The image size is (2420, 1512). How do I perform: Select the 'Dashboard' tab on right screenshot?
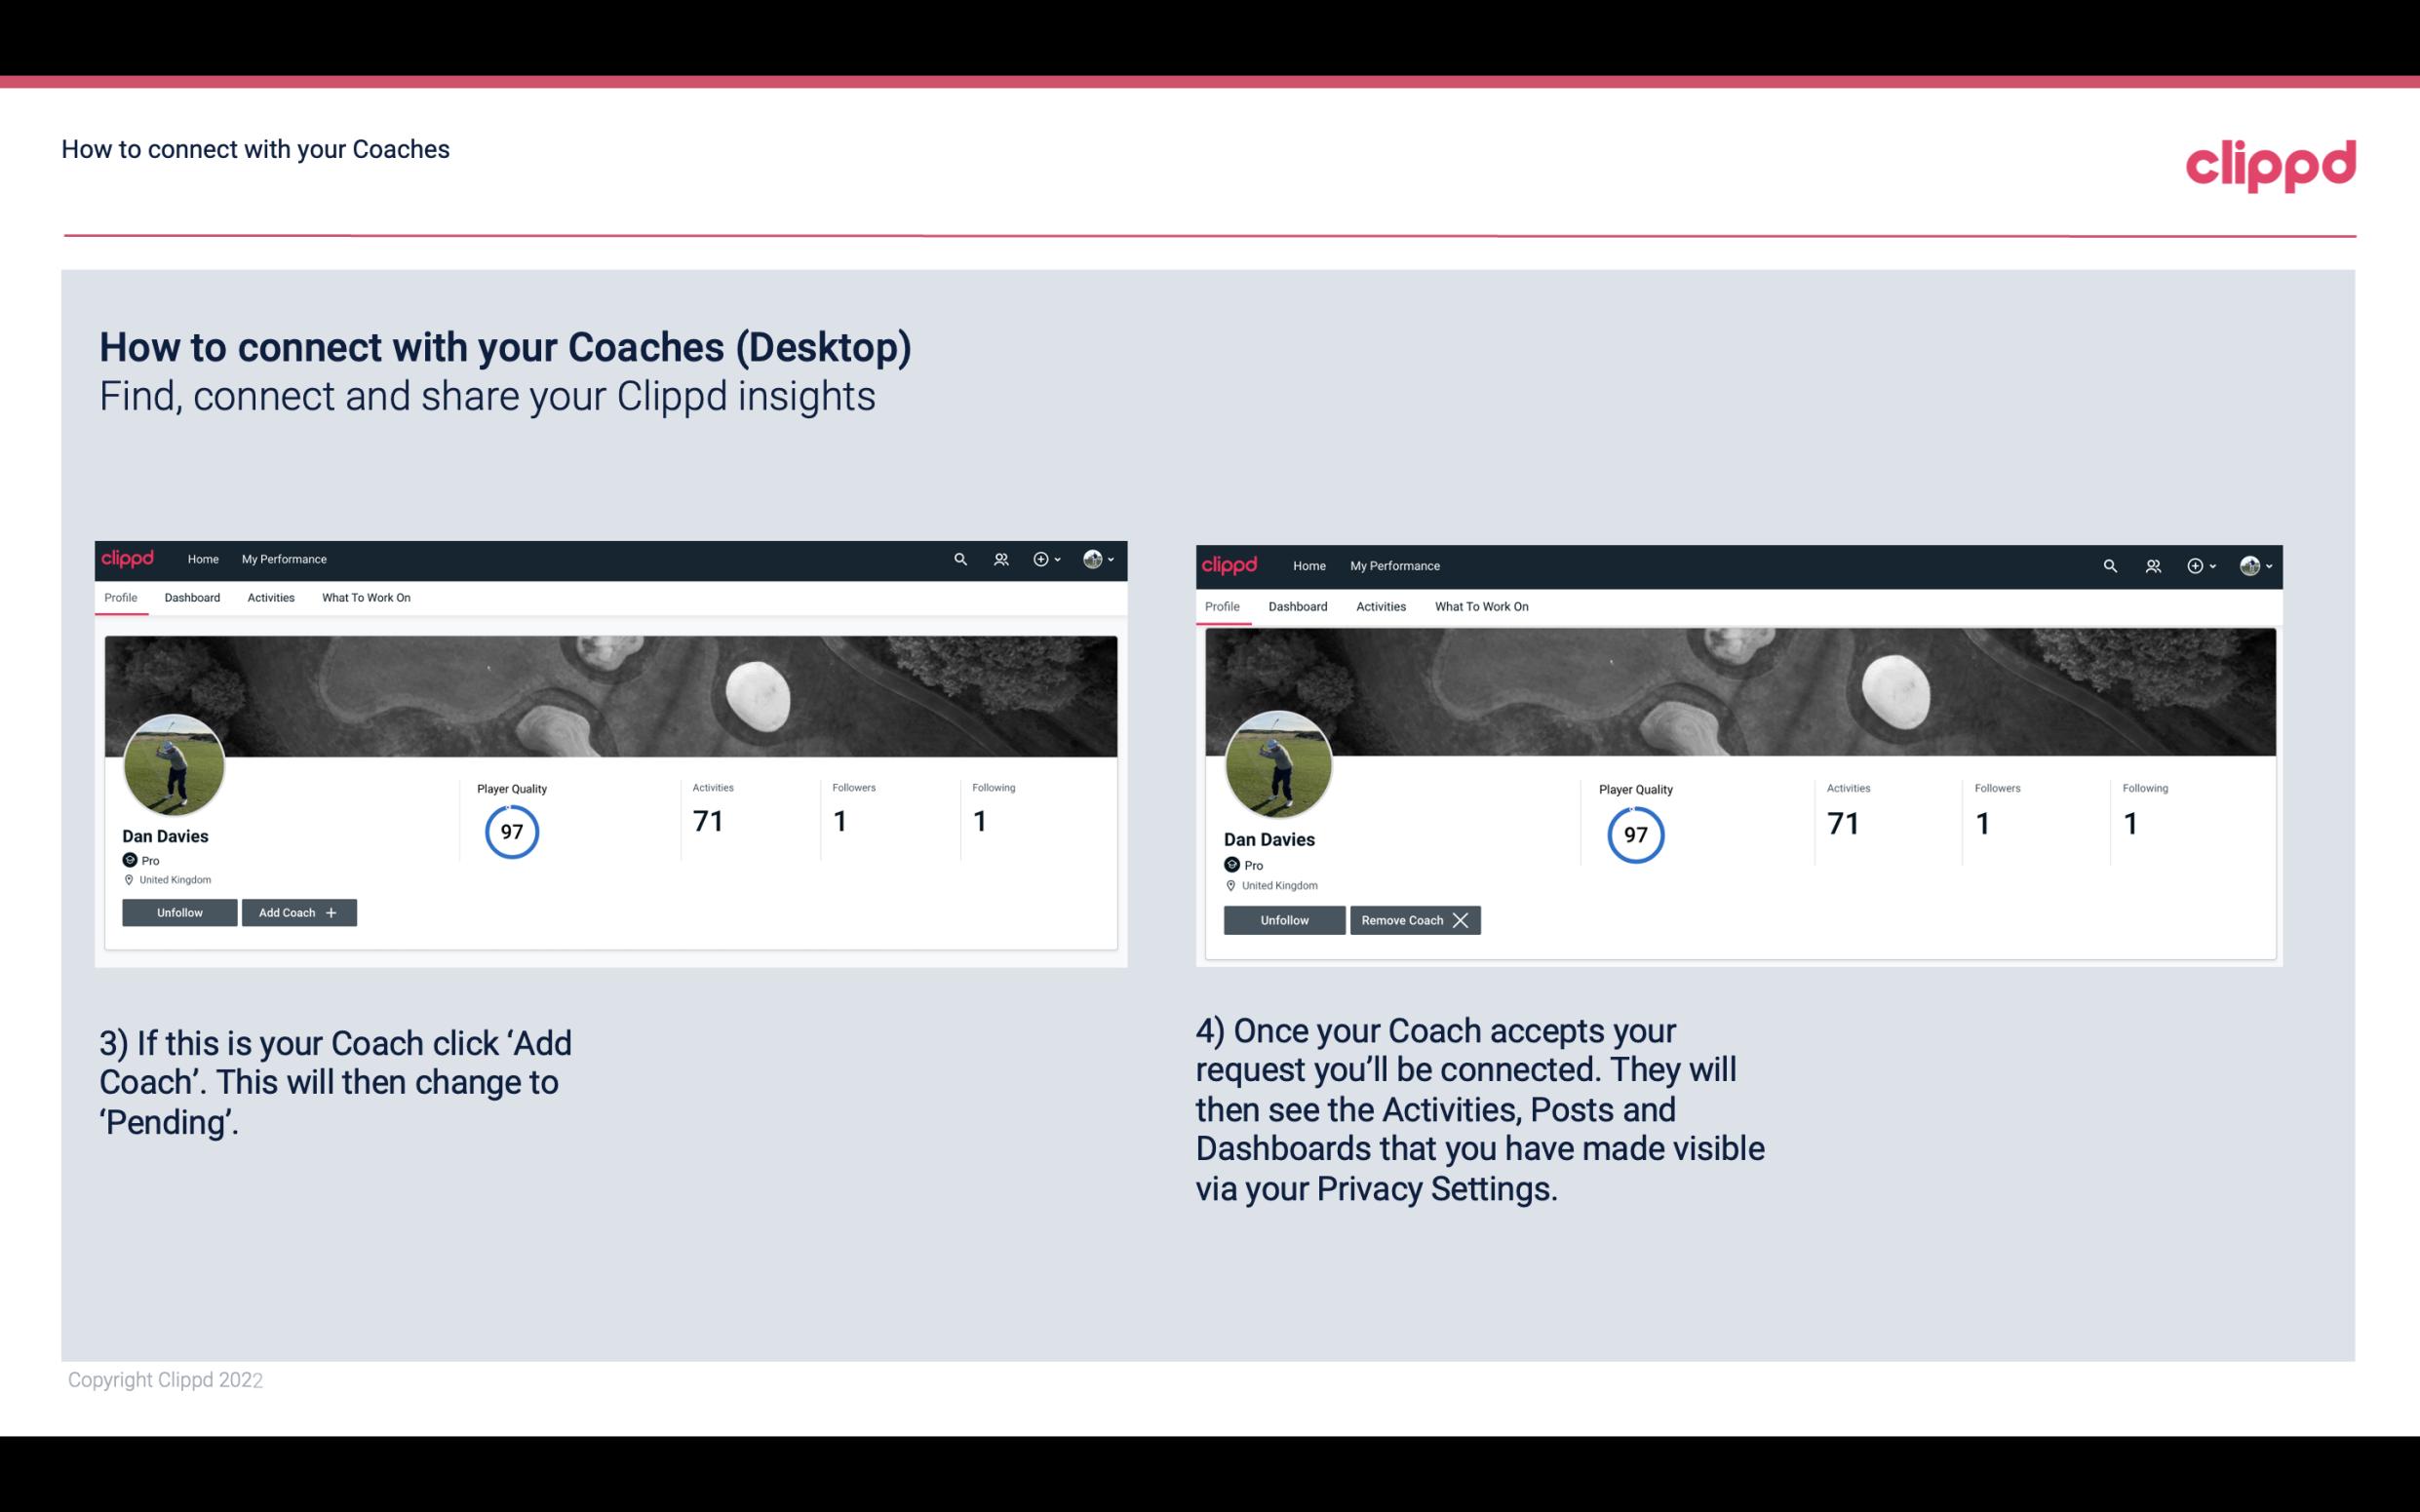pos(1296,604)
